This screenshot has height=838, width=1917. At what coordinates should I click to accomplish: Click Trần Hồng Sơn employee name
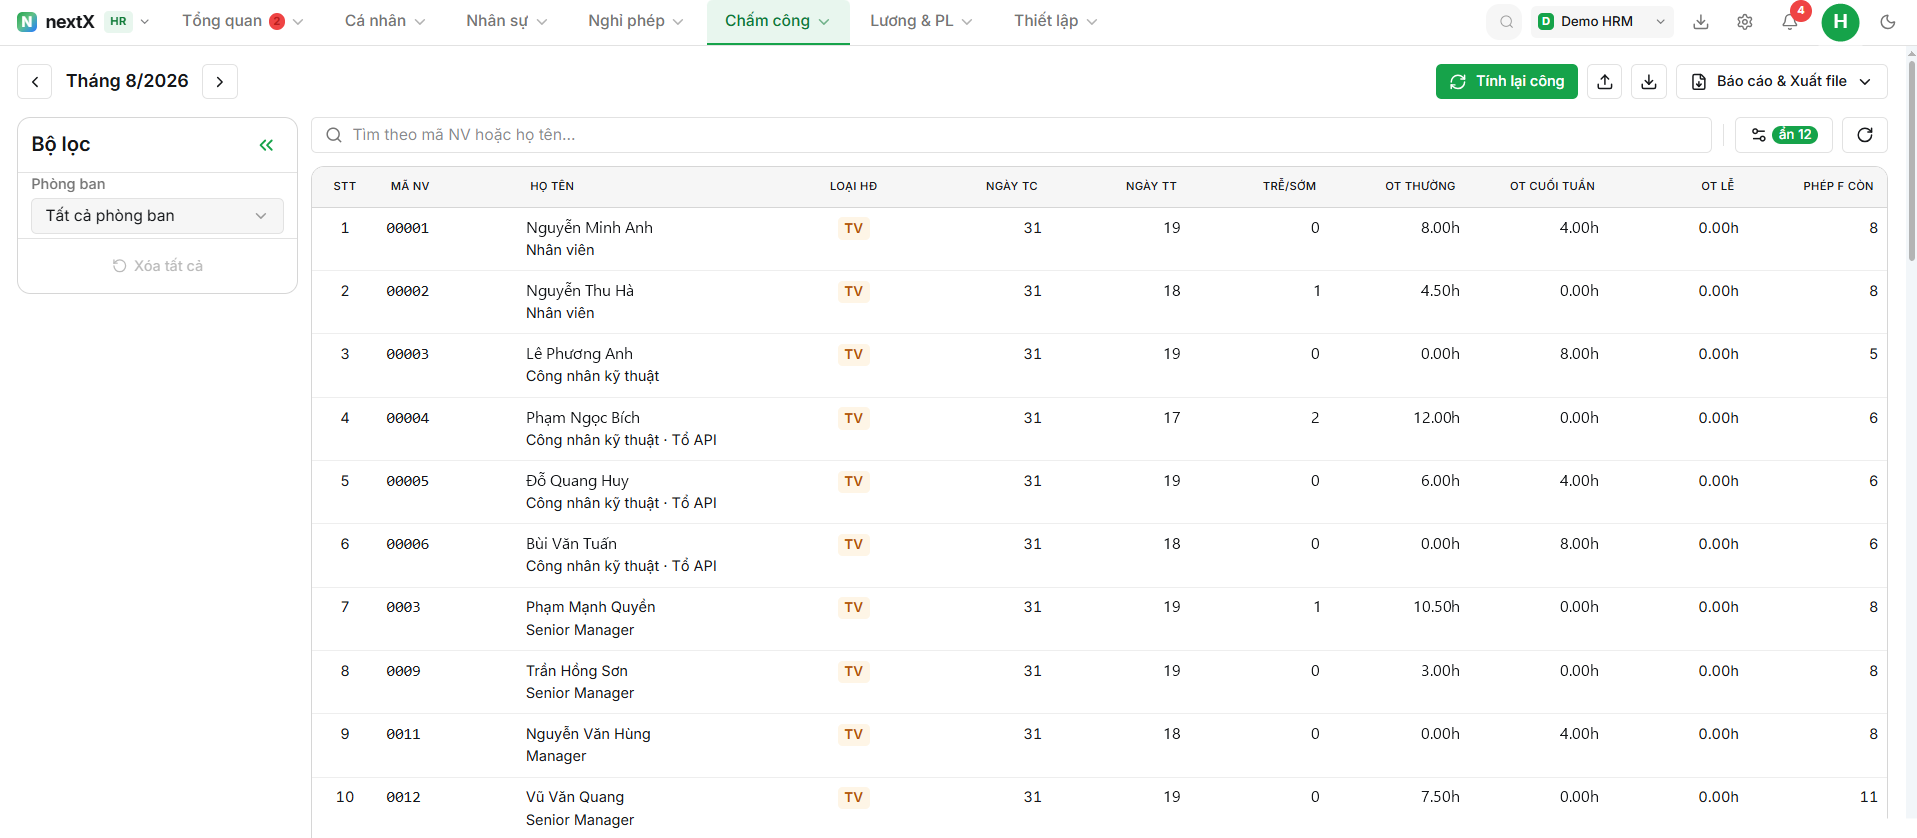[x=577, y=671]
